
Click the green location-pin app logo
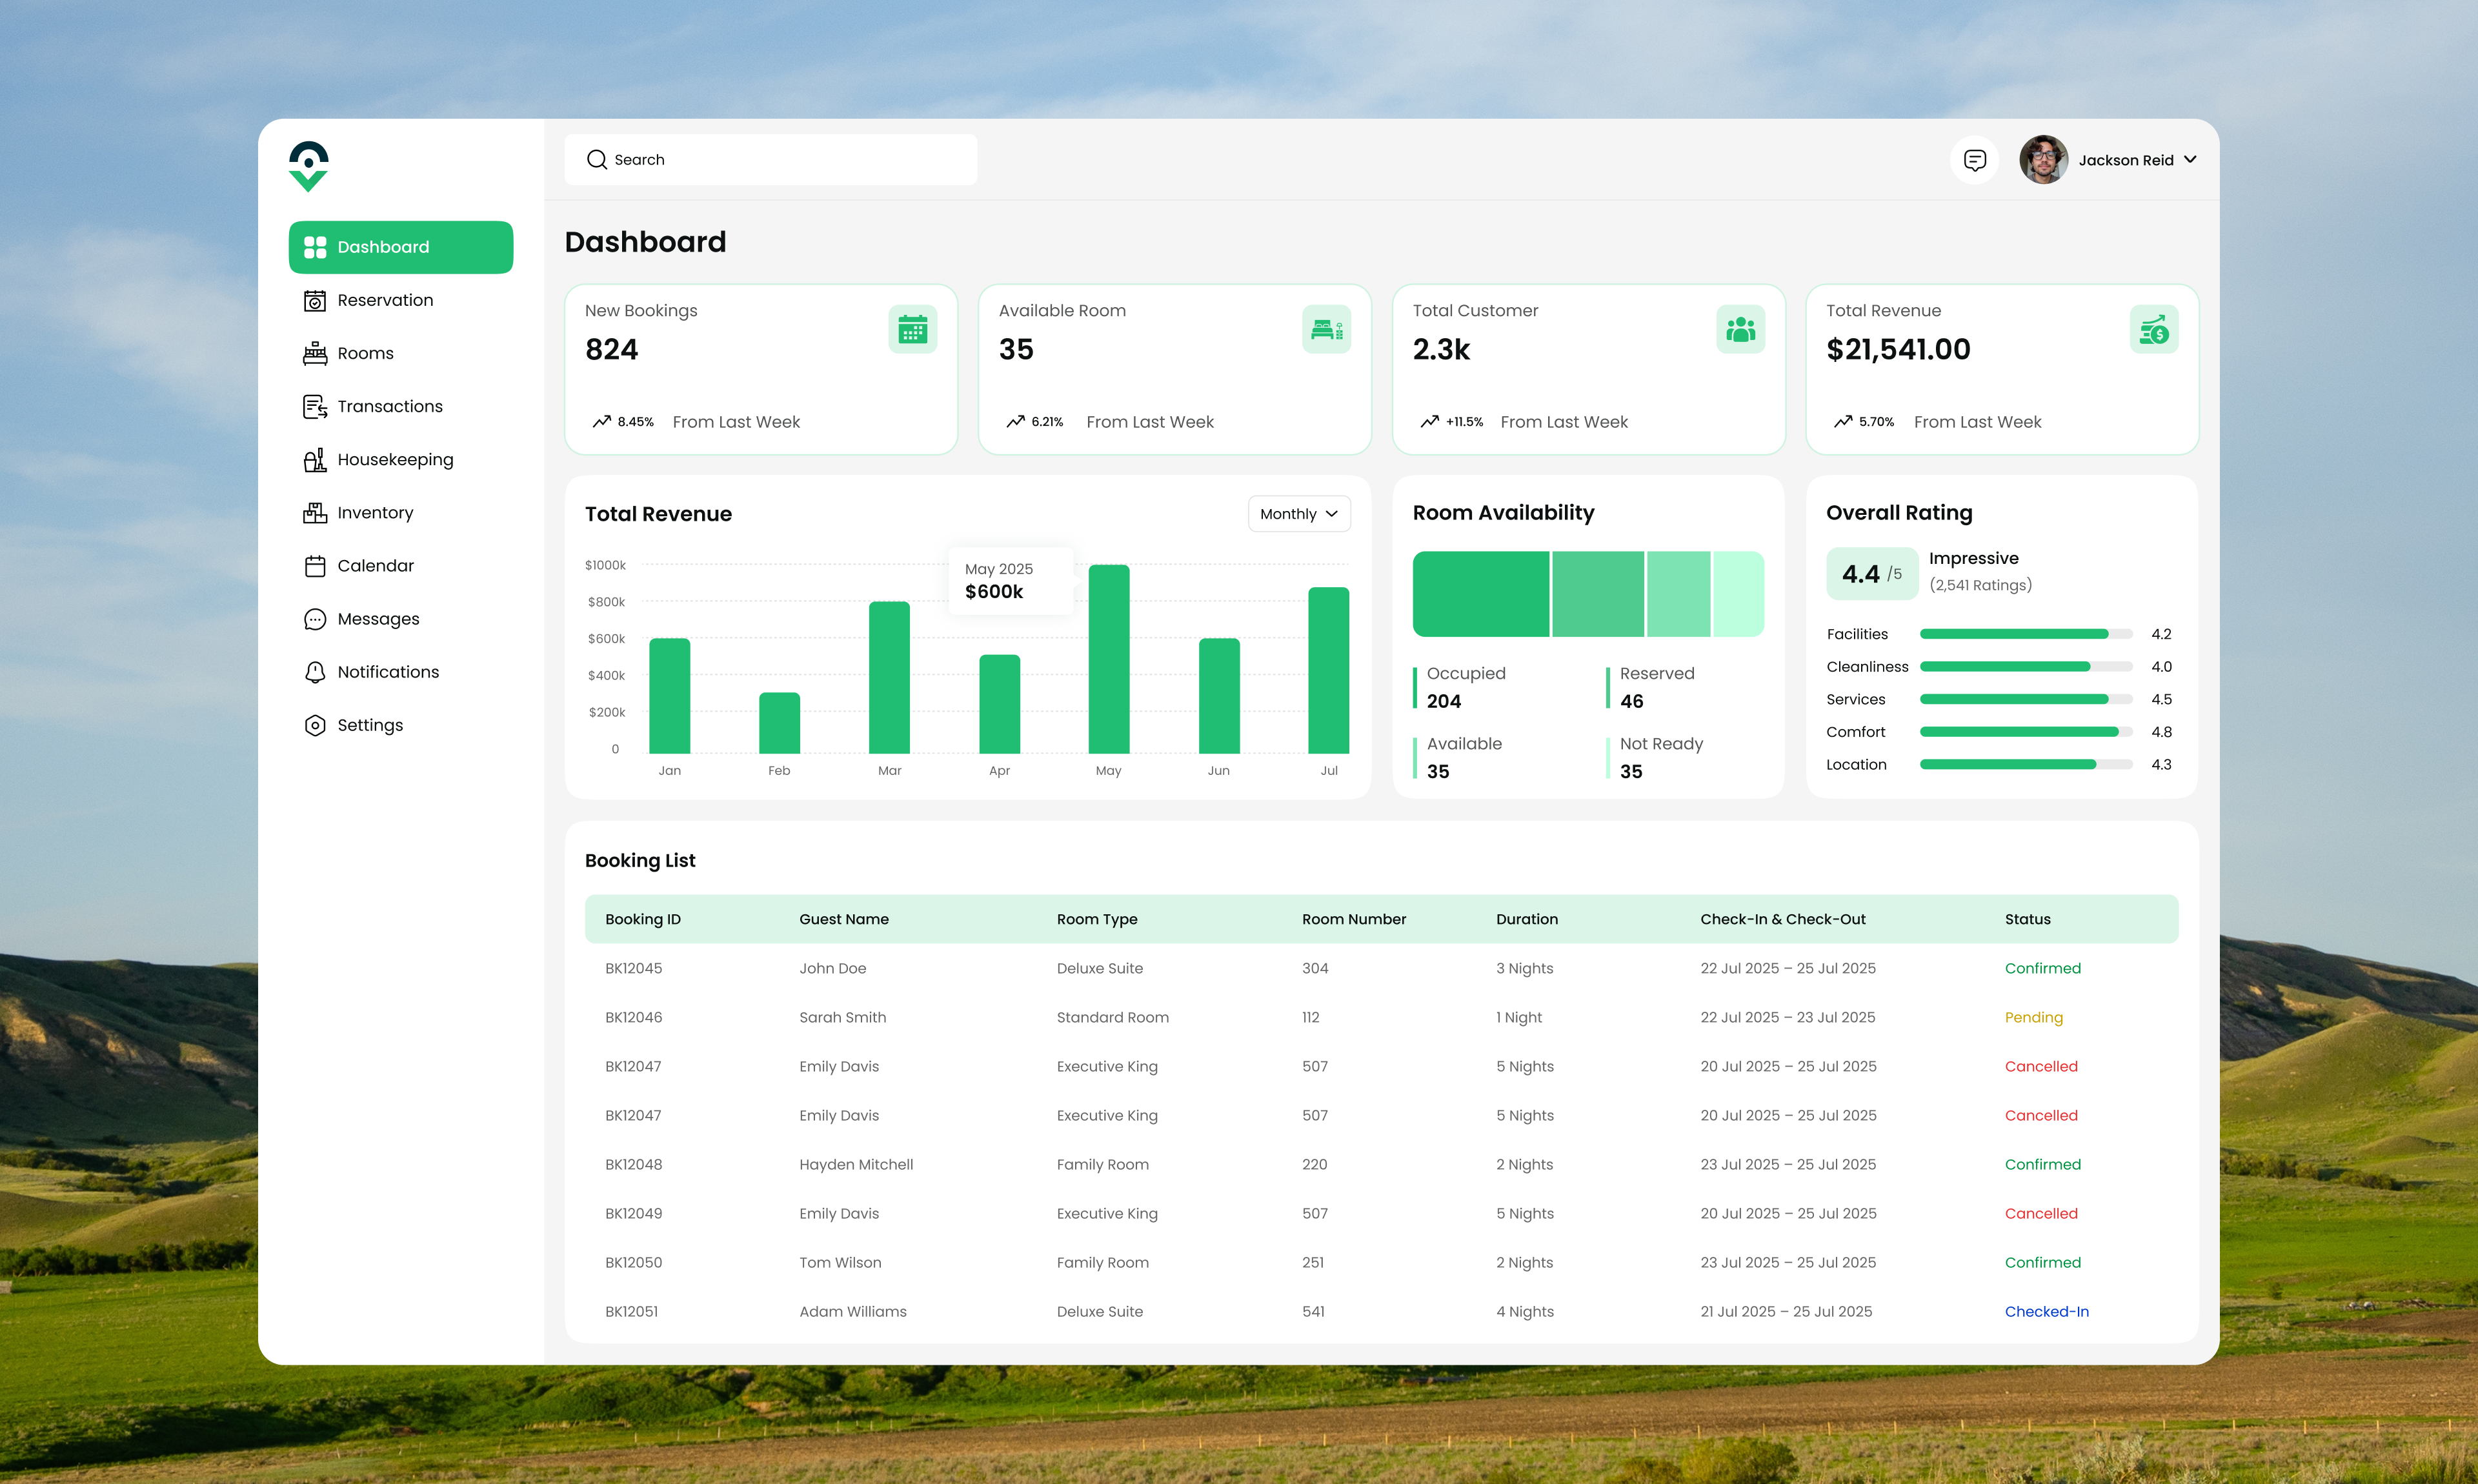click(308, 166)
